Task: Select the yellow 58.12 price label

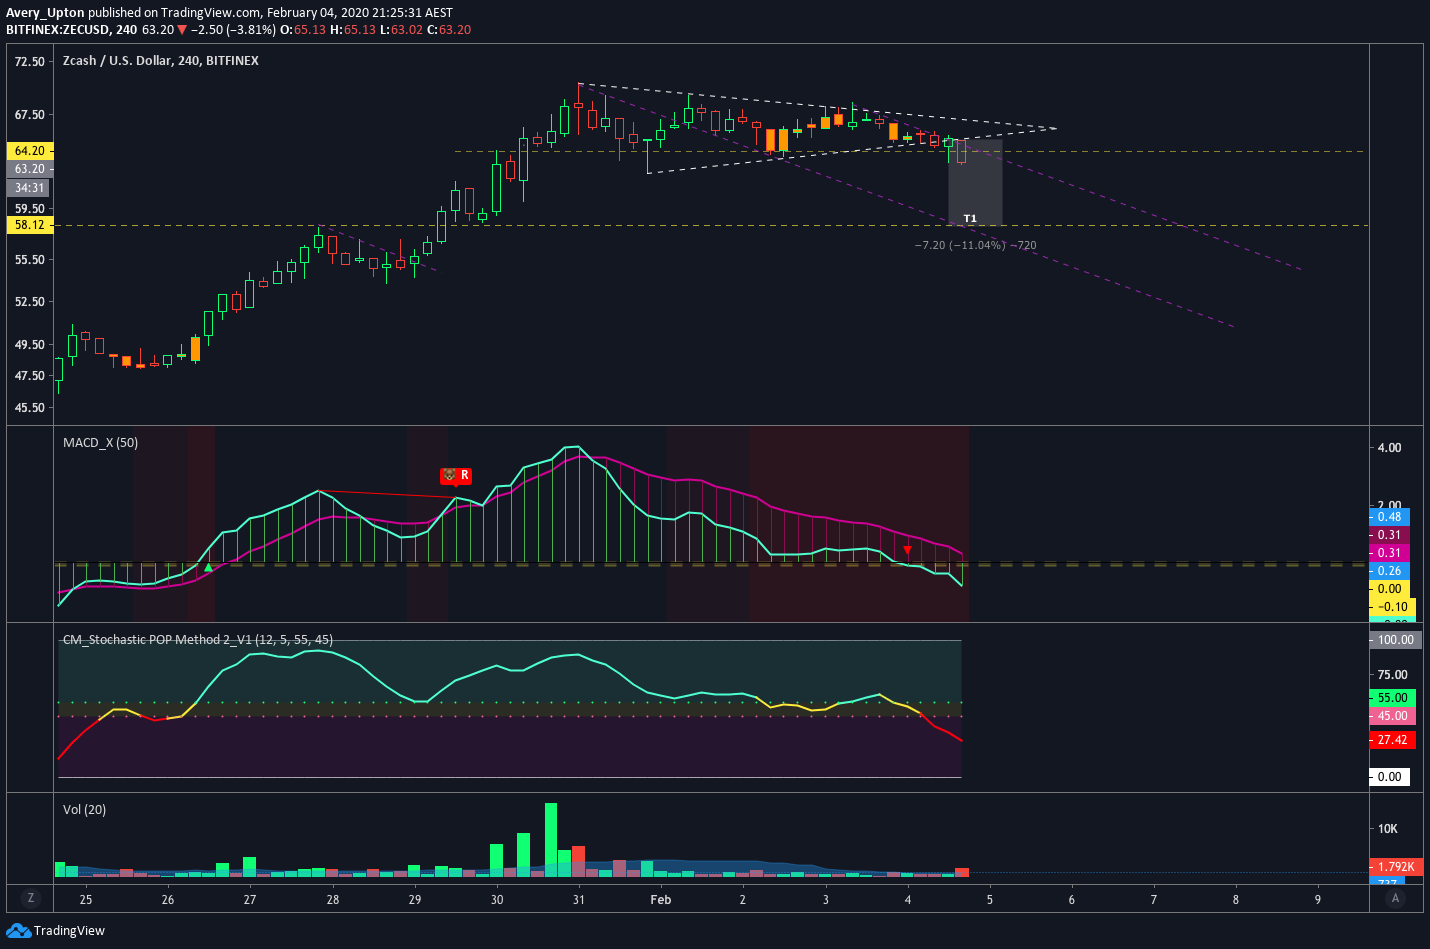Action: (x=29, y=225)
